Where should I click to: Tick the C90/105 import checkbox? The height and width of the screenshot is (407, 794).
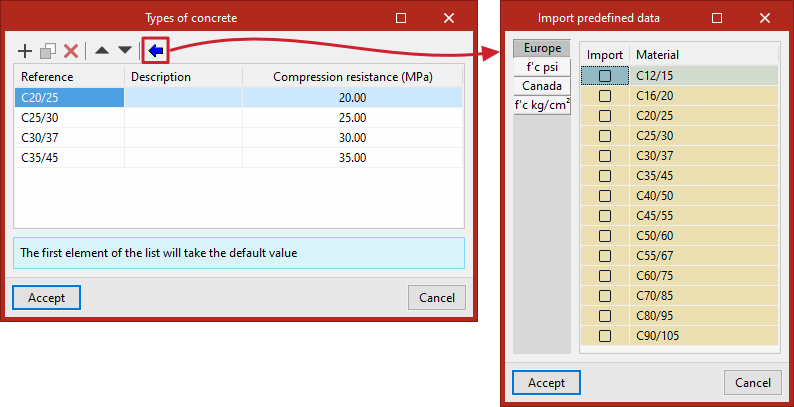[x=605, y=336]
